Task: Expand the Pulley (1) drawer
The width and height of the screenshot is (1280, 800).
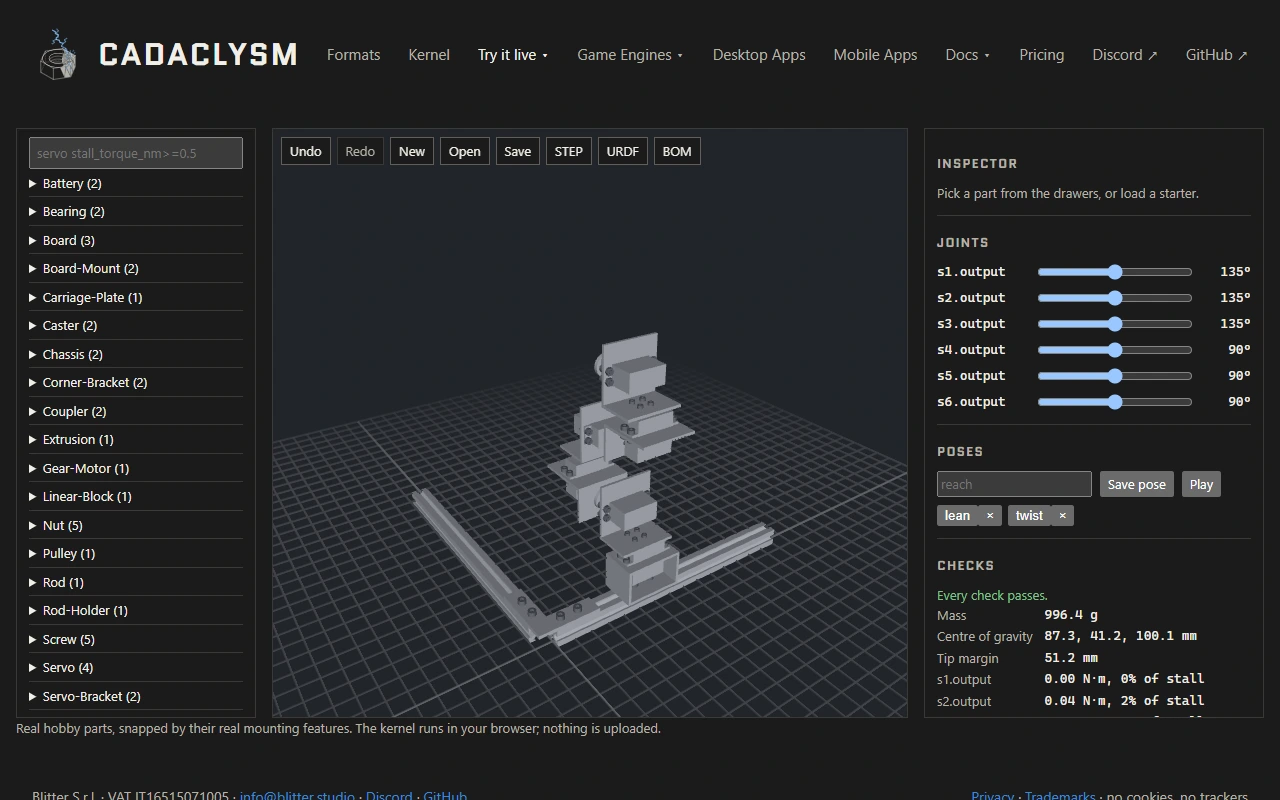Action: (136, 554)
